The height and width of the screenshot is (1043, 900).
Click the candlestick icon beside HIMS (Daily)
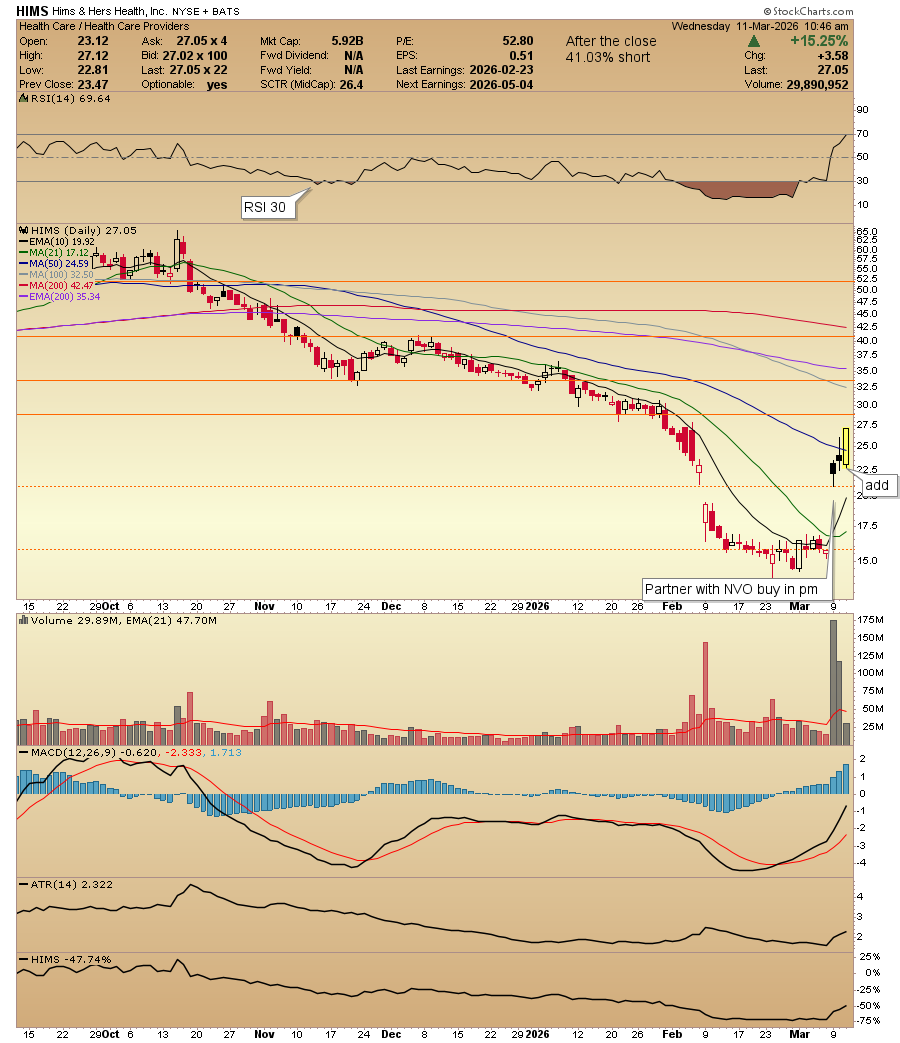click(23, 230)
